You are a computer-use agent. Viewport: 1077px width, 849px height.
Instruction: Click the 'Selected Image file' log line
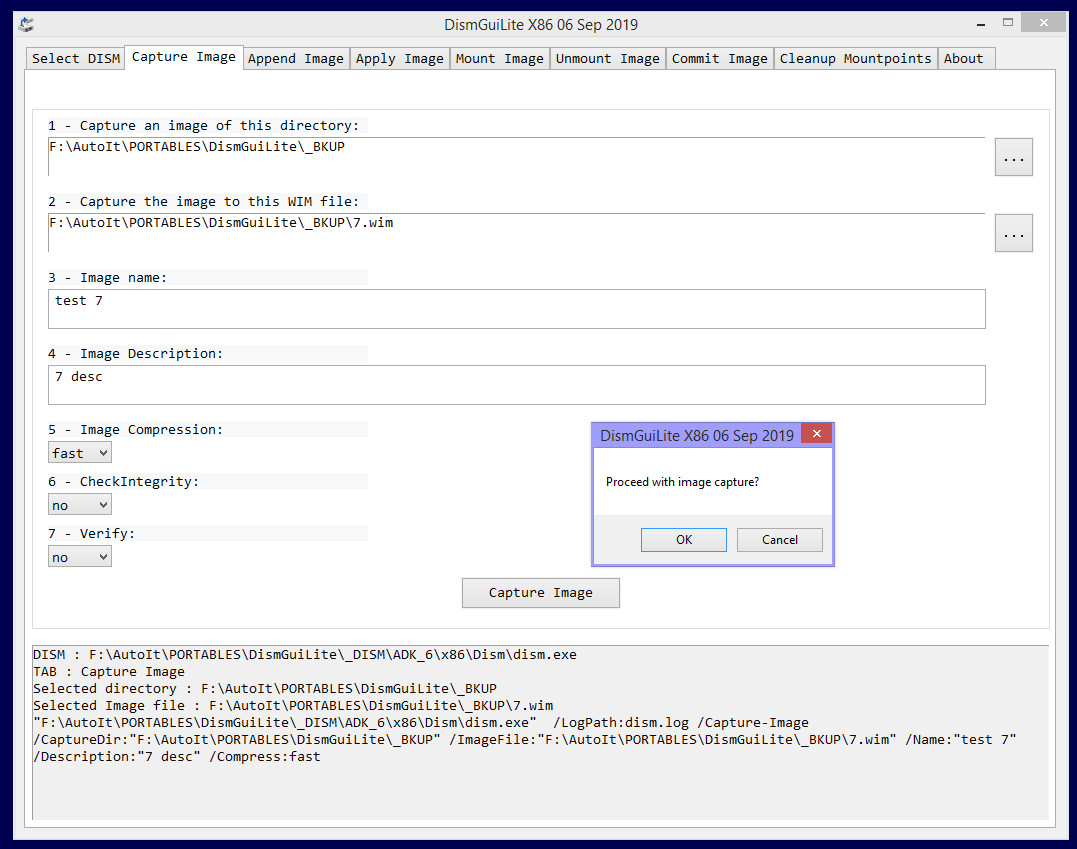coord(293,705)
